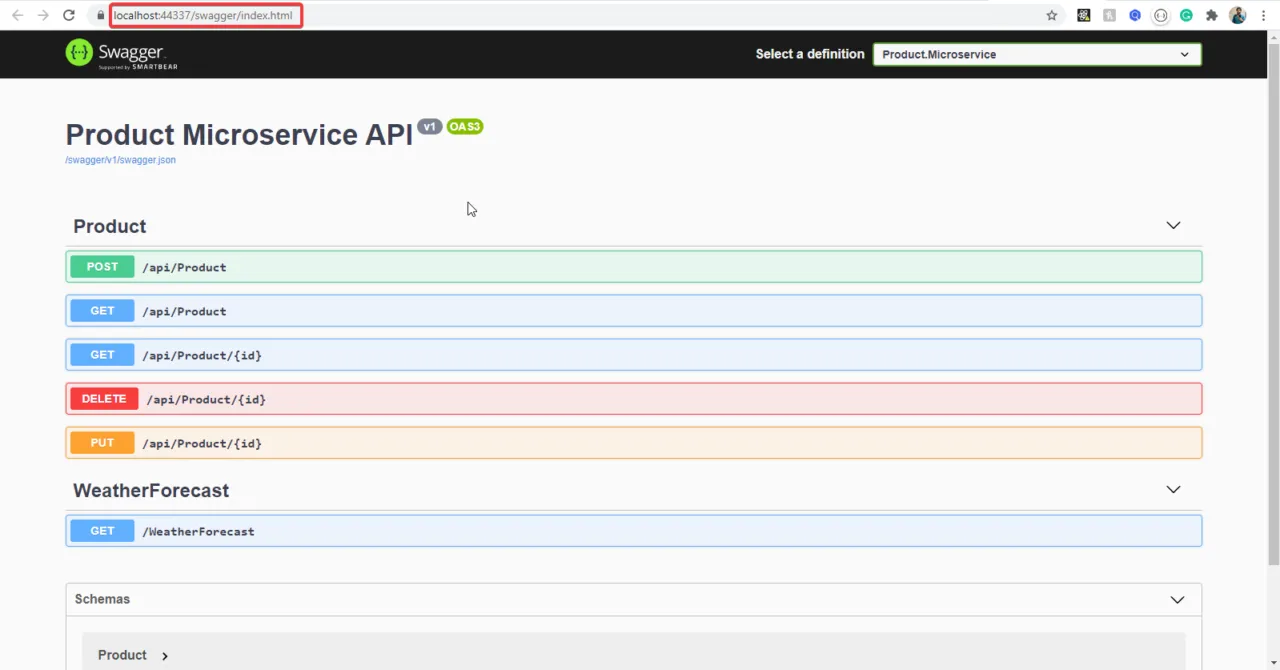This screenshot has height=670, width=1280.
Task: Click the POST method badge
Action: (x=102, y=267)
